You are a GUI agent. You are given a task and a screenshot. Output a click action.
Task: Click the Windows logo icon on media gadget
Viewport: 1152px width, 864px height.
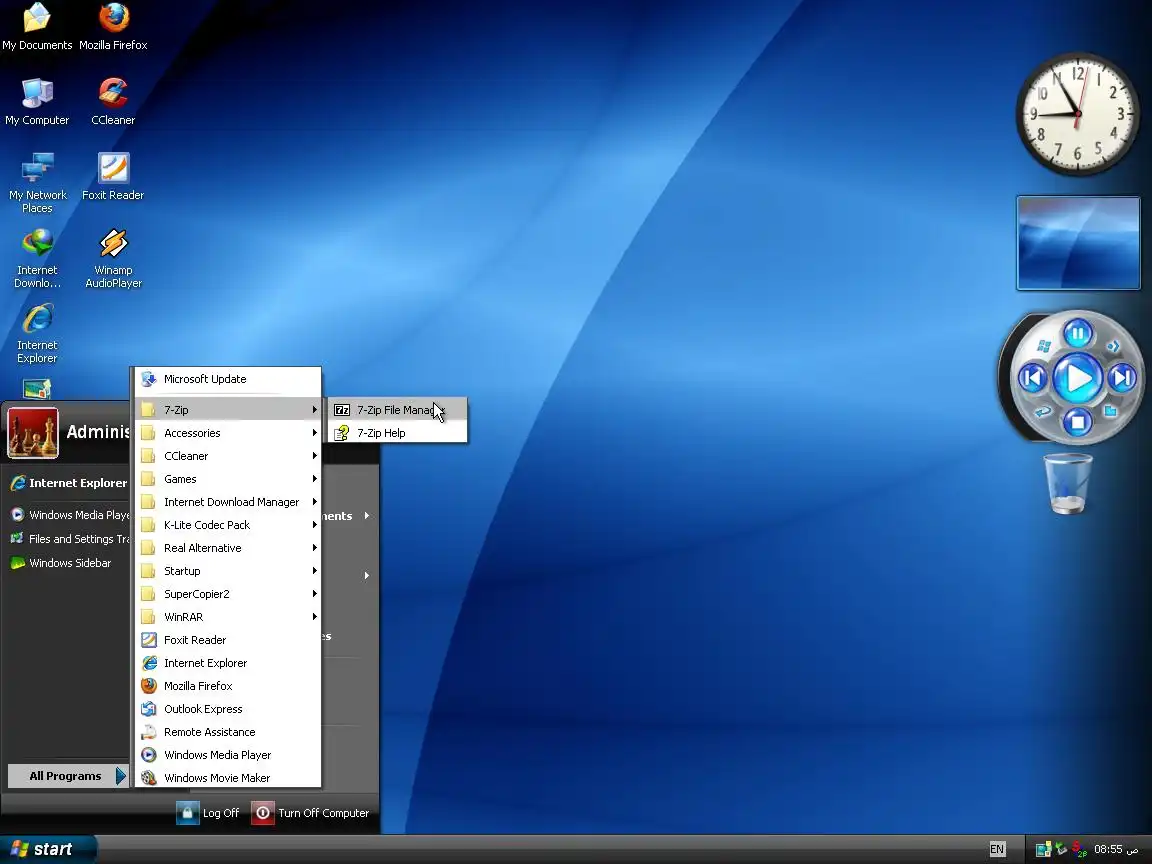tap(1044, 346)
